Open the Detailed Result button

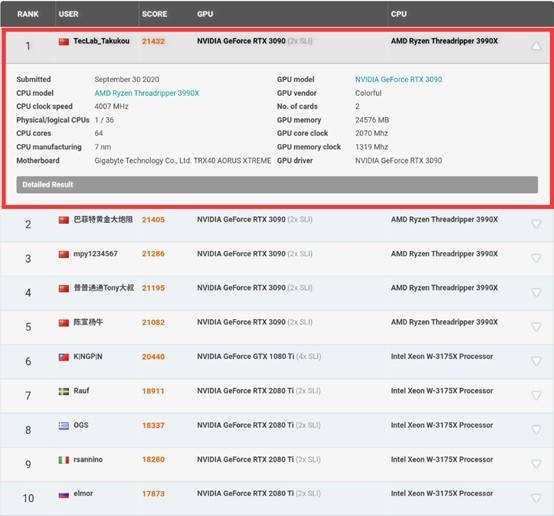pos(277,184)
